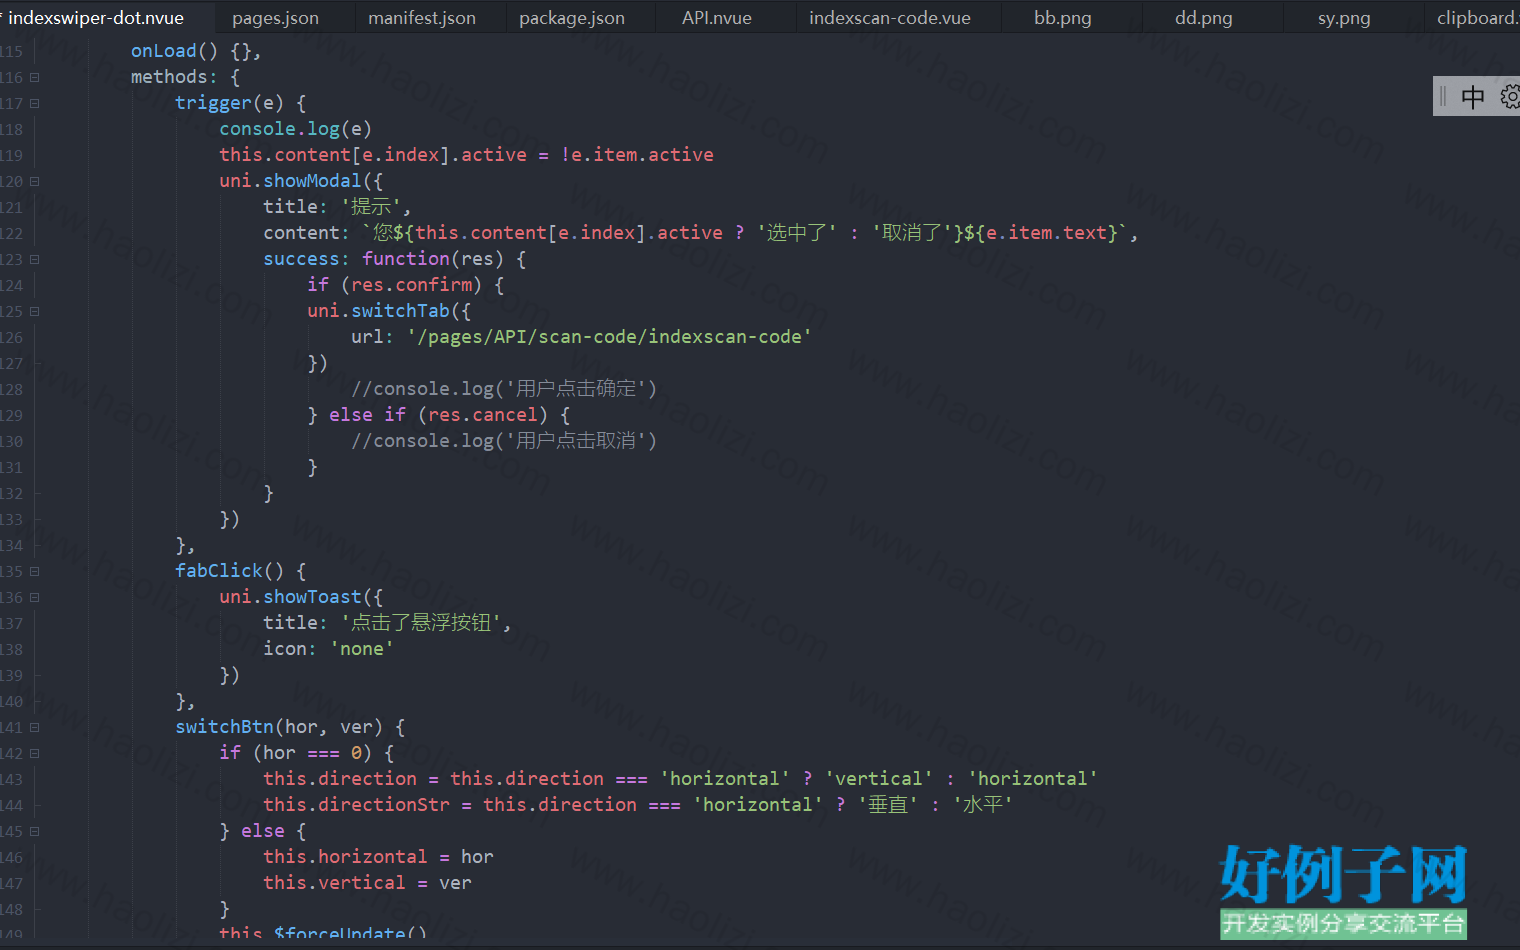Click the '用户点击确定' comment line
Image resolution: width=1520 pixels, height=950 pixels.
coord(504,389)
